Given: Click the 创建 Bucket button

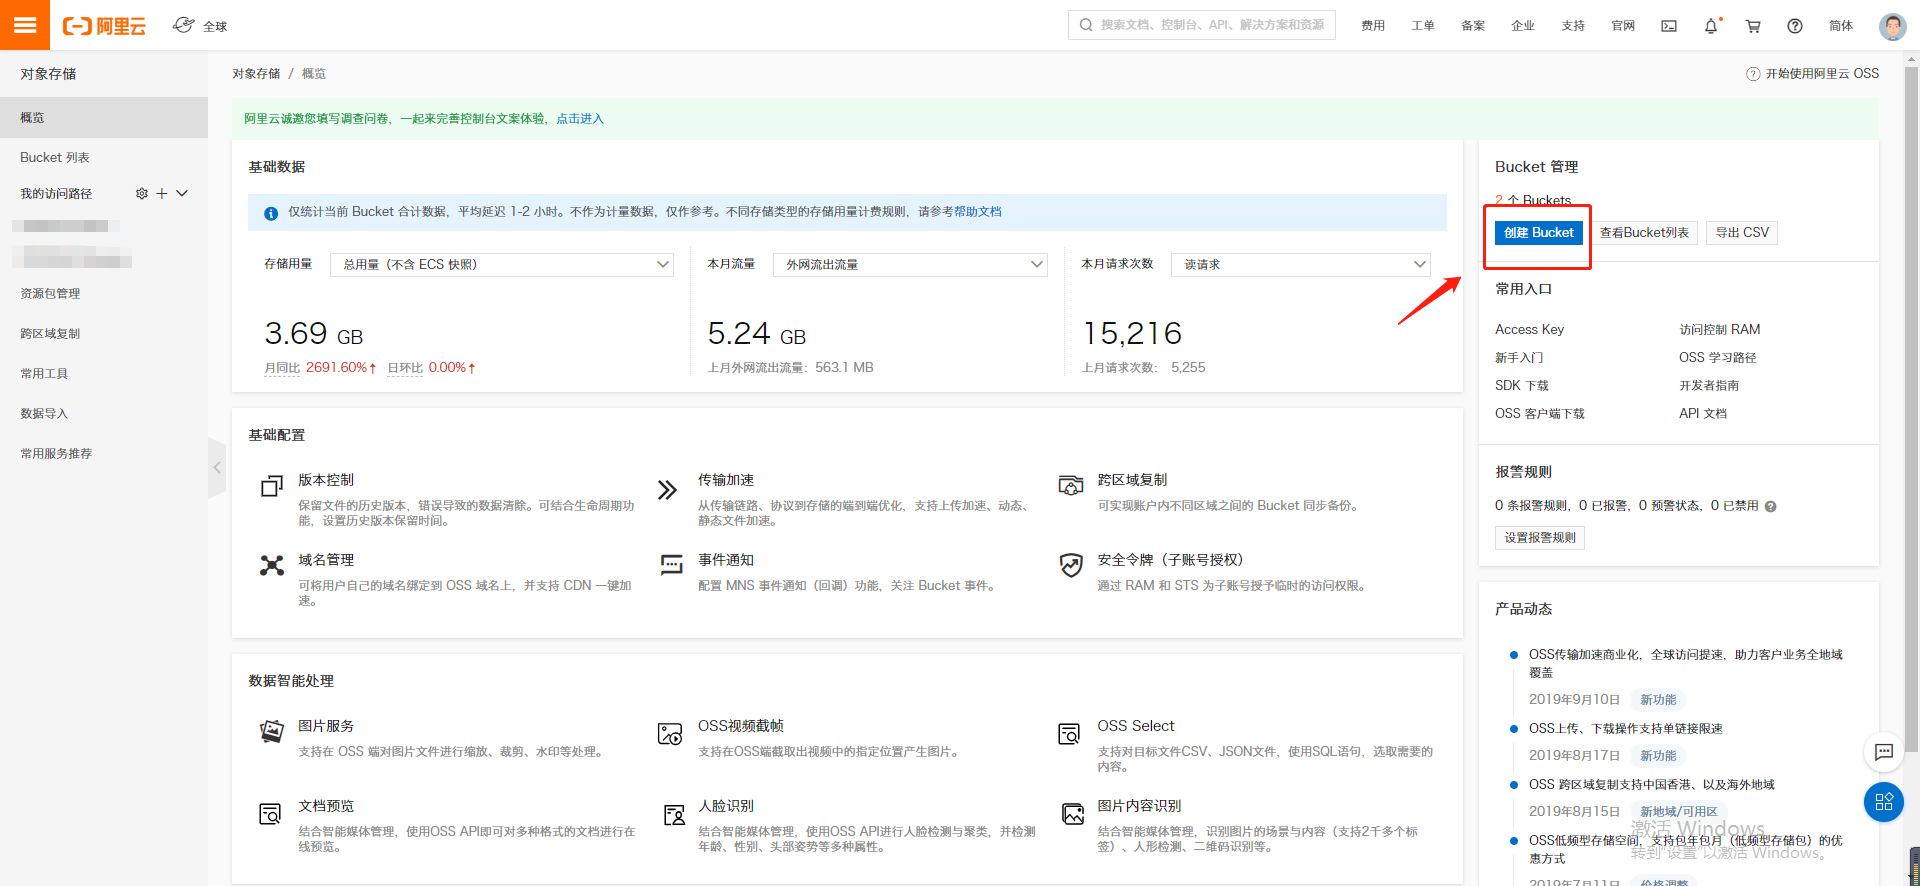Looking at the screenshot, I should click(1538, 233).
